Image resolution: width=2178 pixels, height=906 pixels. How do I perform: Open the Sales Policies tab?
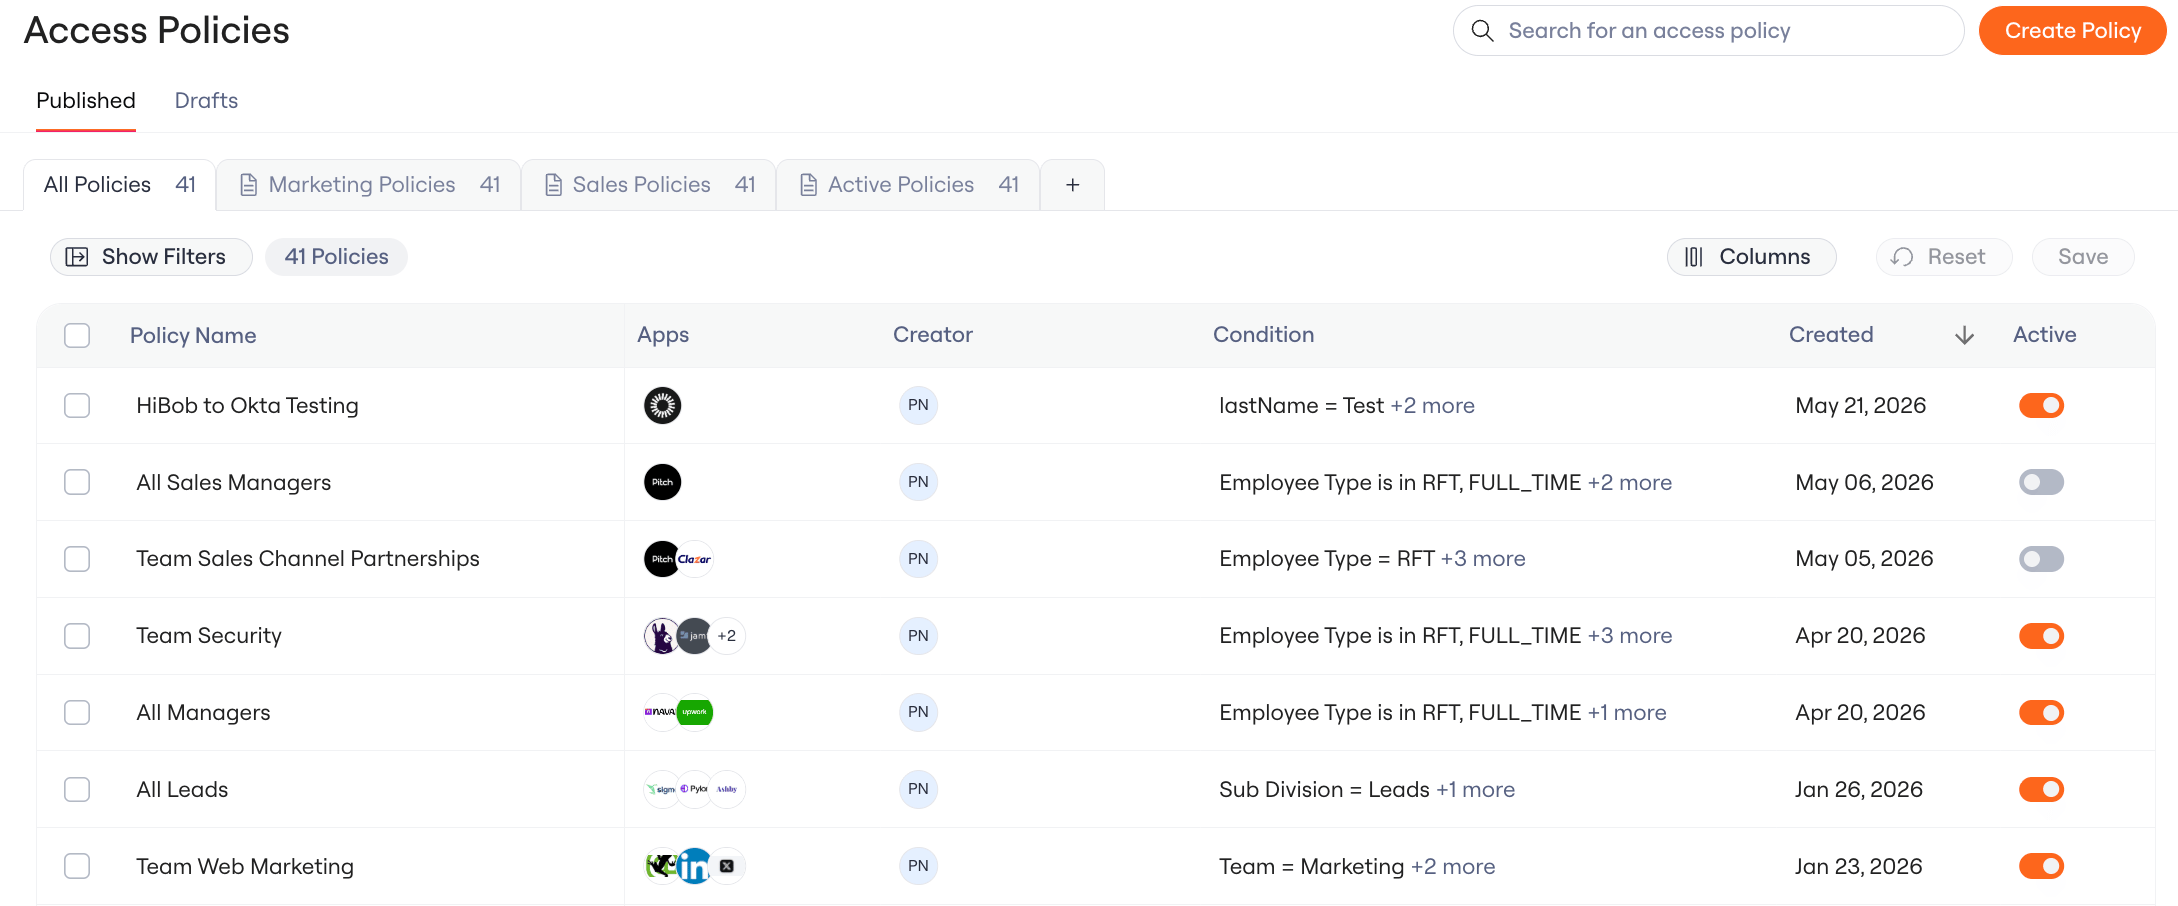(x=649, y=185)
